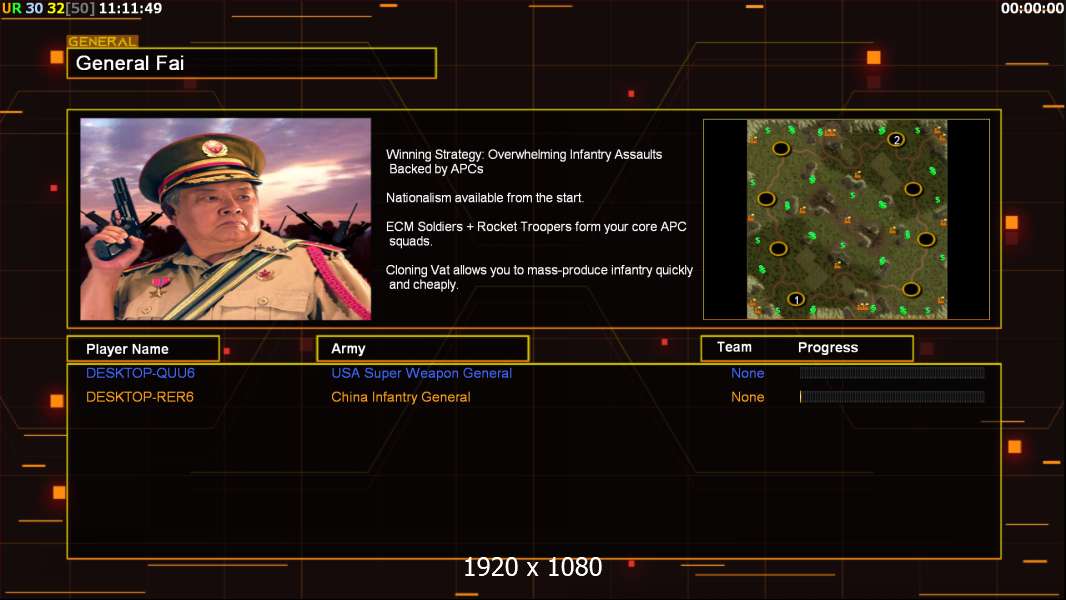
Task: Click the Progress column header
Action: pos(827,347)
